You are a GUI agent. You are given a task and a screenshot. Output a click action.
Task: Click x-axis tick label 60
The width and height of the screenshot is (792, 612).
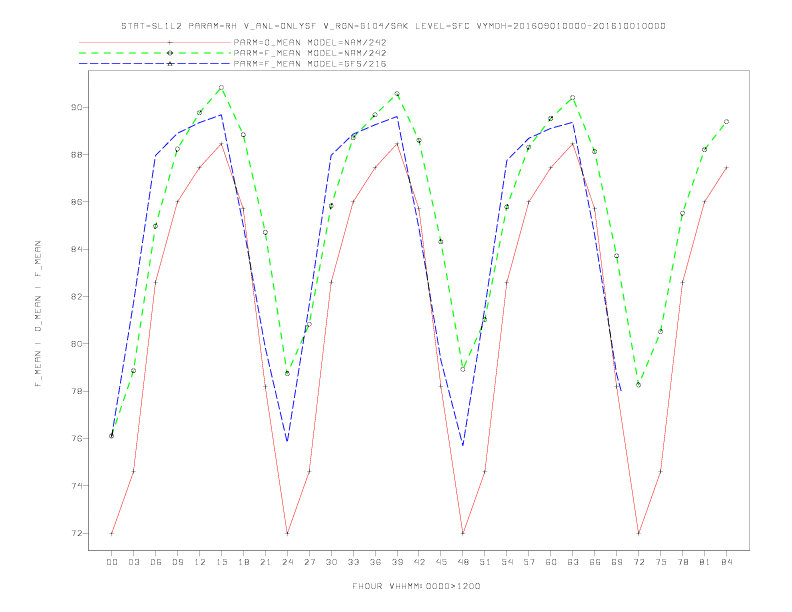point(551,562)
